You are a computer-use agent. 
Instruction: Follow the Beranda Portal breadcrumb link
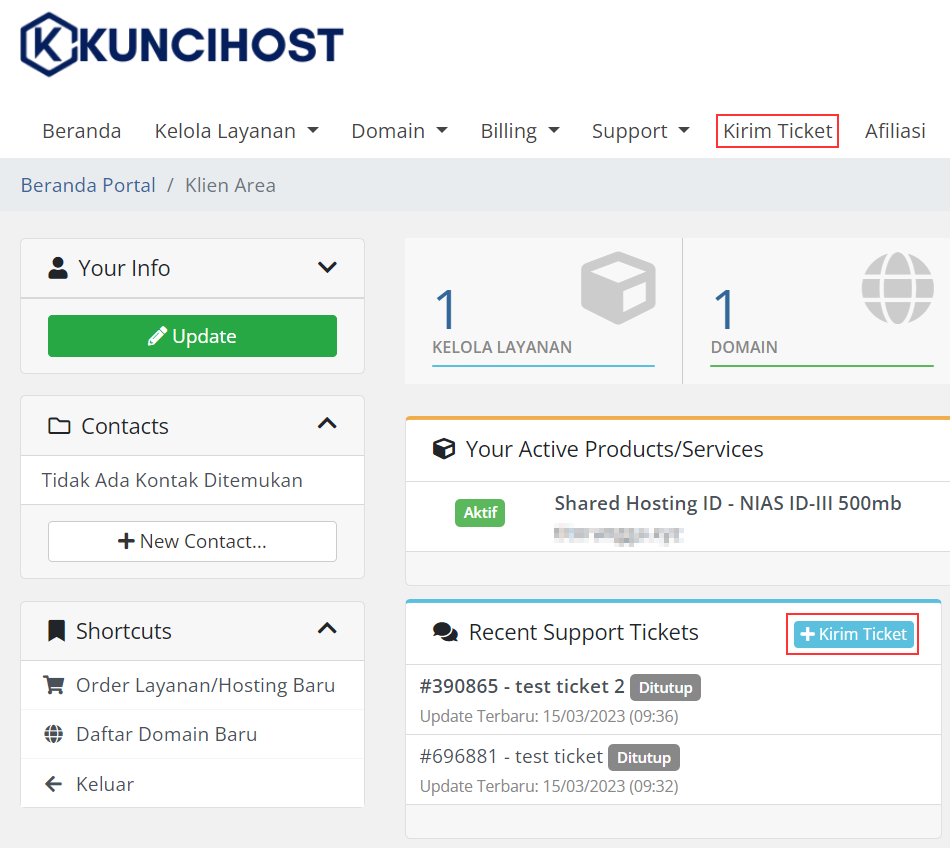pos(88,185)
